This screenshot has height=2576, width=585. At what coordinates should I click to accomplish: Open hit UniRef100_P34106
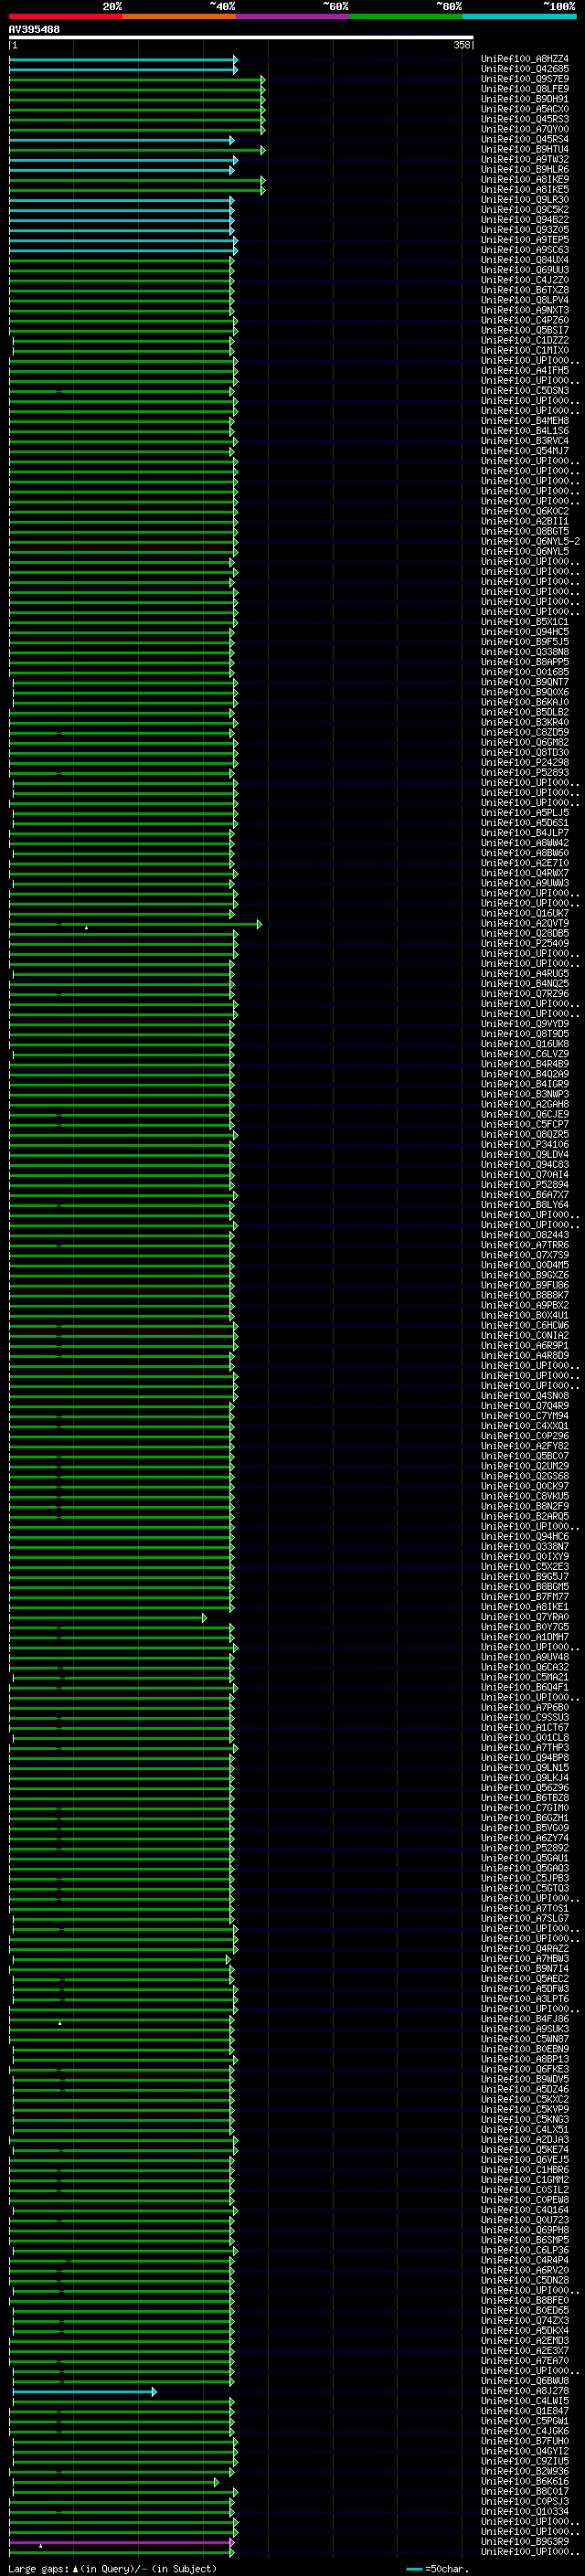click(525, 1145)
